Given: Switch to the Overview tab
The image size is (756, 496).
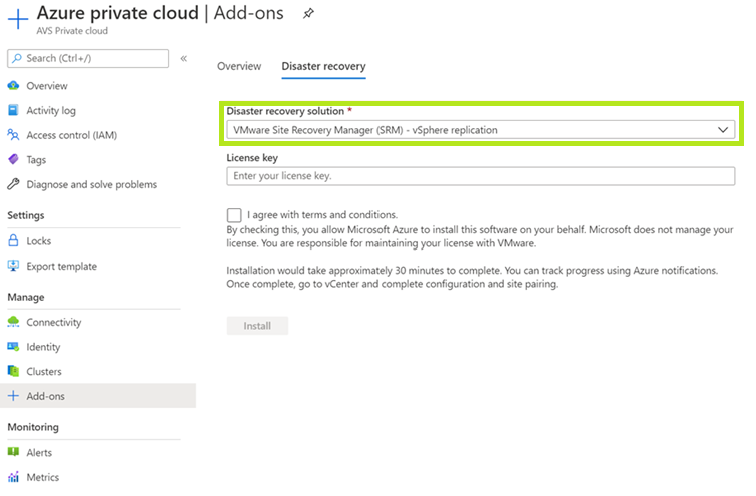Looking at the screenshot, I should point(239,66).
